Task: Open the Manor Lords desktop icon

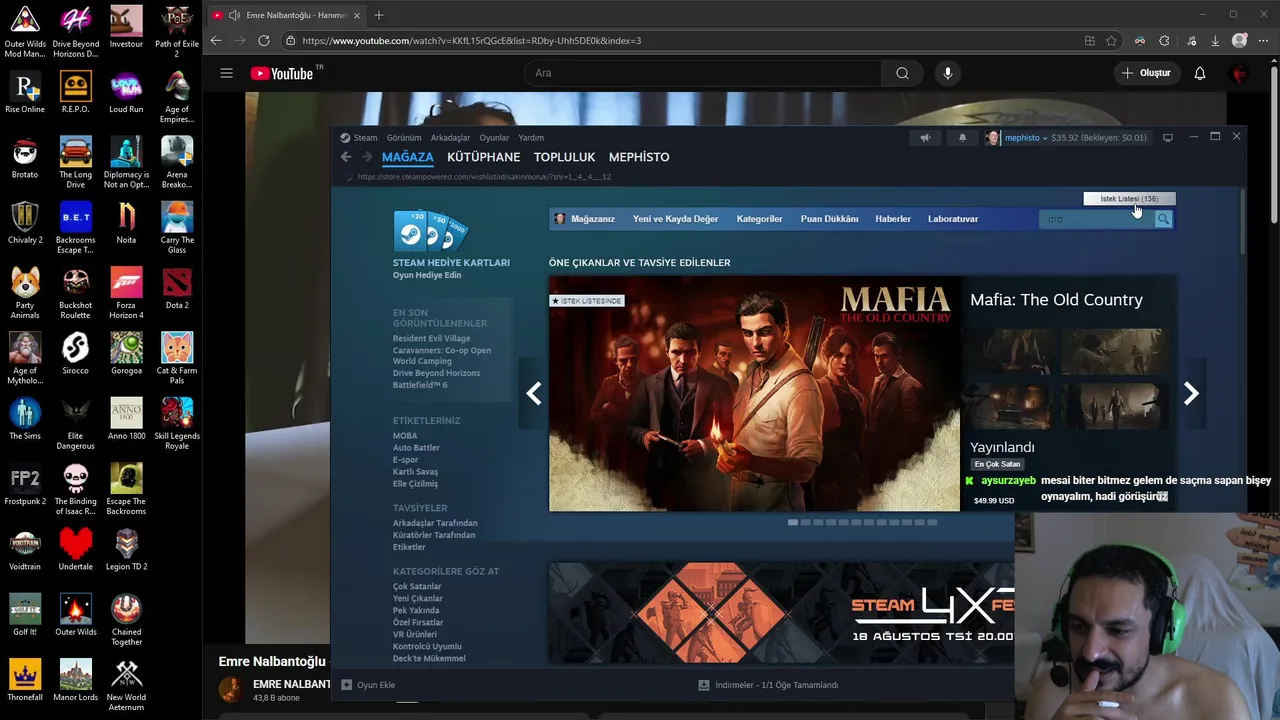Action: point(75,680)
